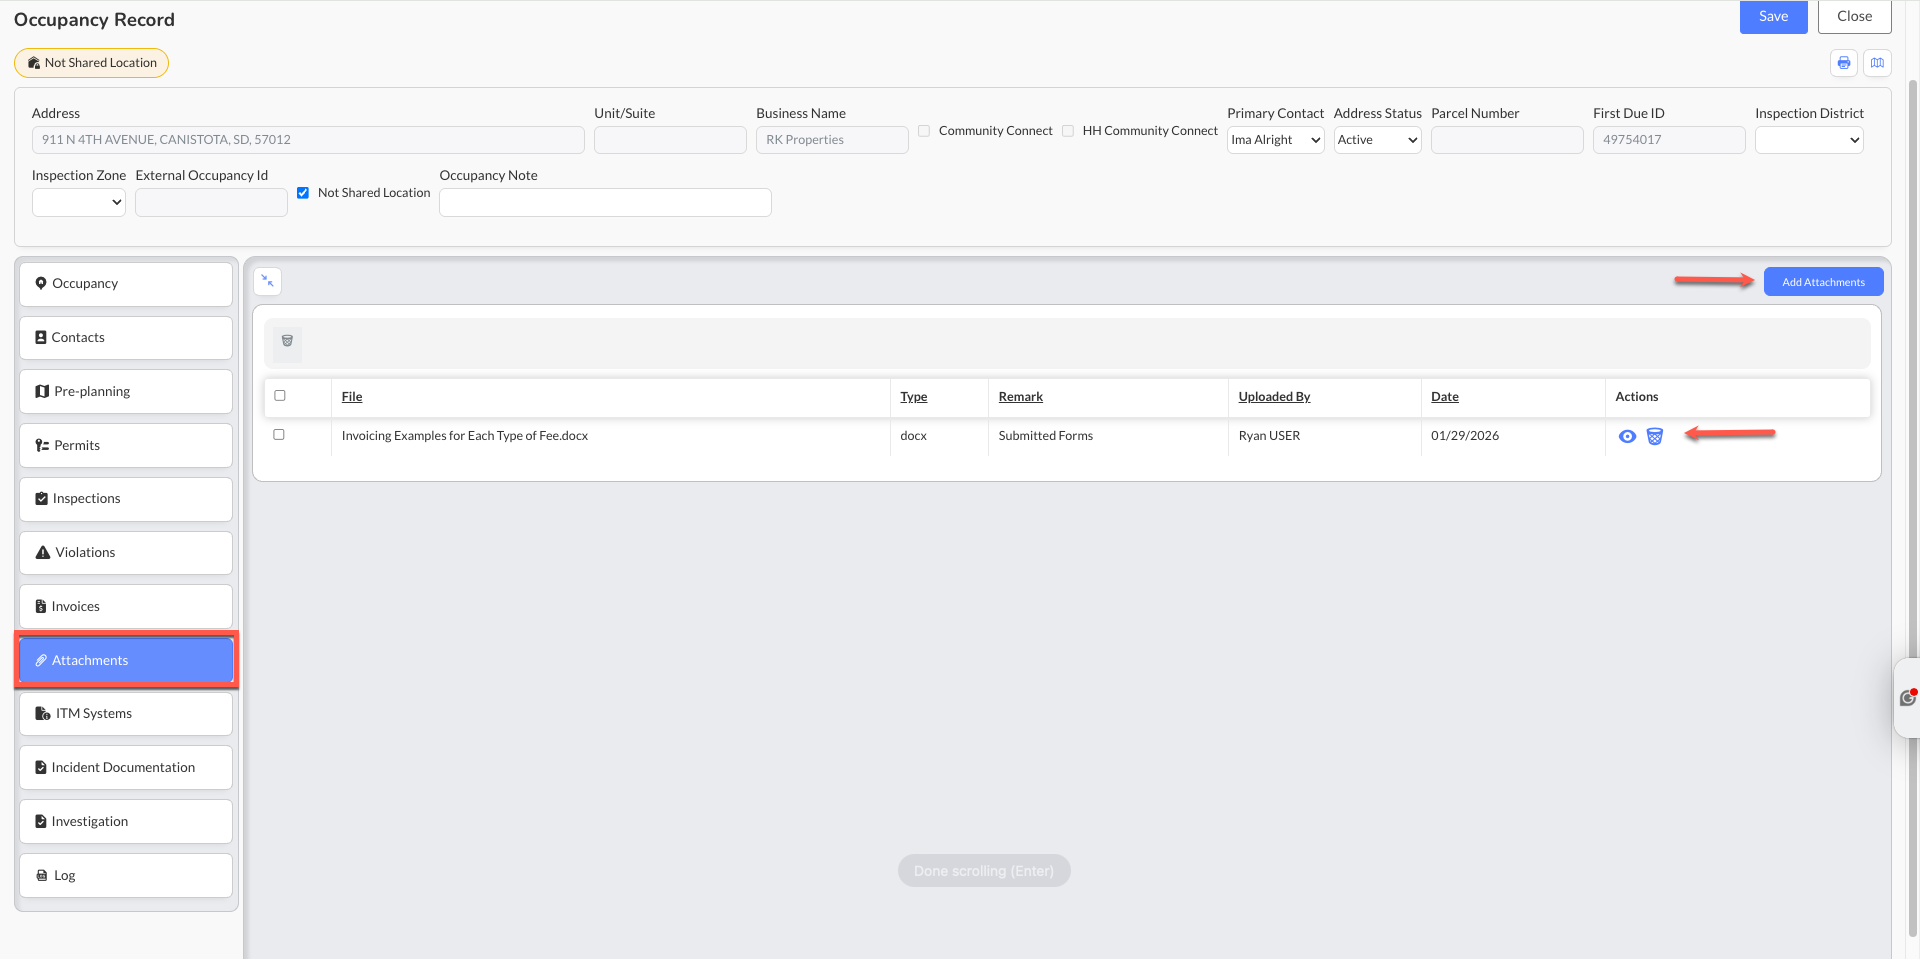This screenshot has width=1920, height=959.
Task: Check the box for Invoicing Examples file row
Action: (279, 435)
